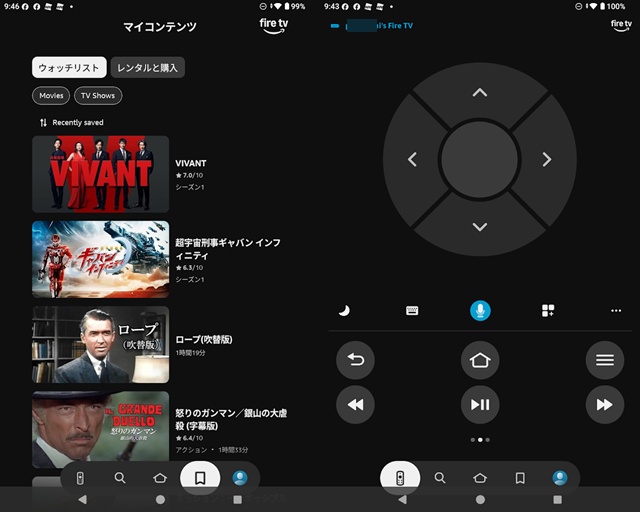This screenshot has height=512, width=640.
Task: Open the keyboard input icon
Action: click(412, 311)
